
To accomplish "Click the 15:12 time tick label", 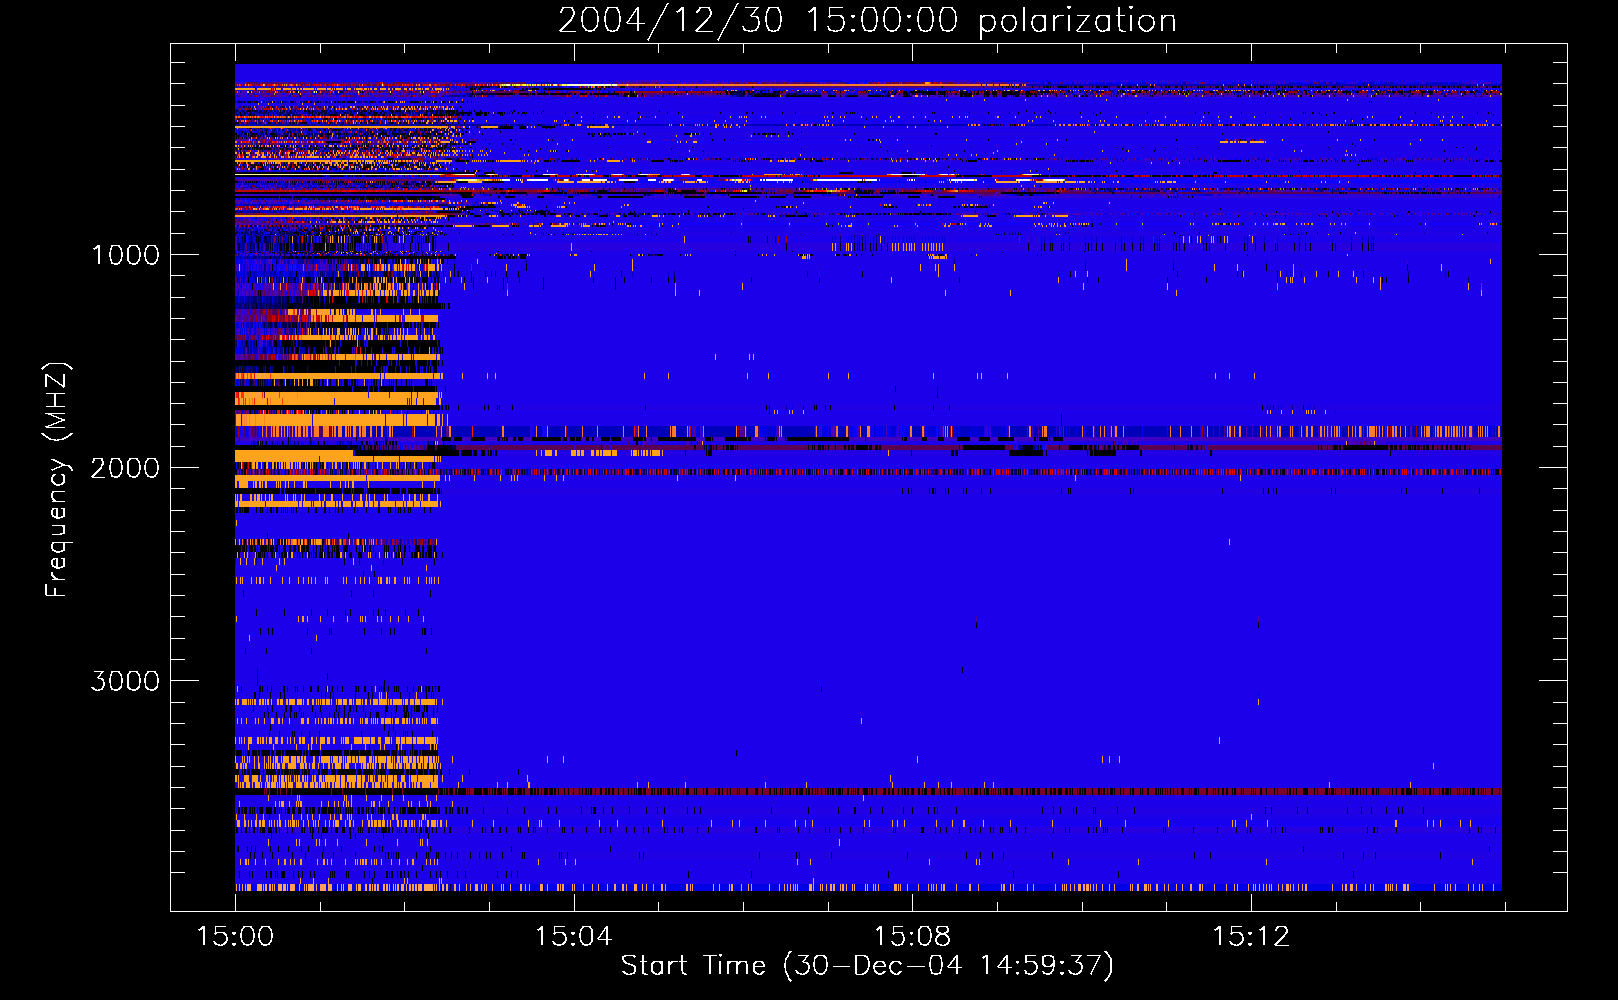I will (x=1251, y=937).
